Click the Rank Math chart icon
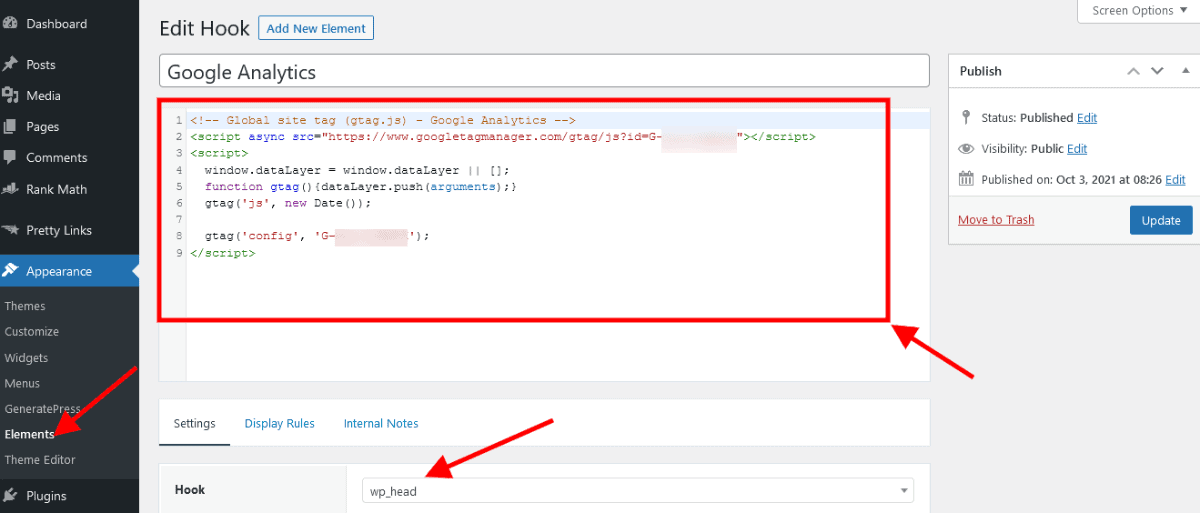Screen dimensions: 1200x513 click(11, 188)
